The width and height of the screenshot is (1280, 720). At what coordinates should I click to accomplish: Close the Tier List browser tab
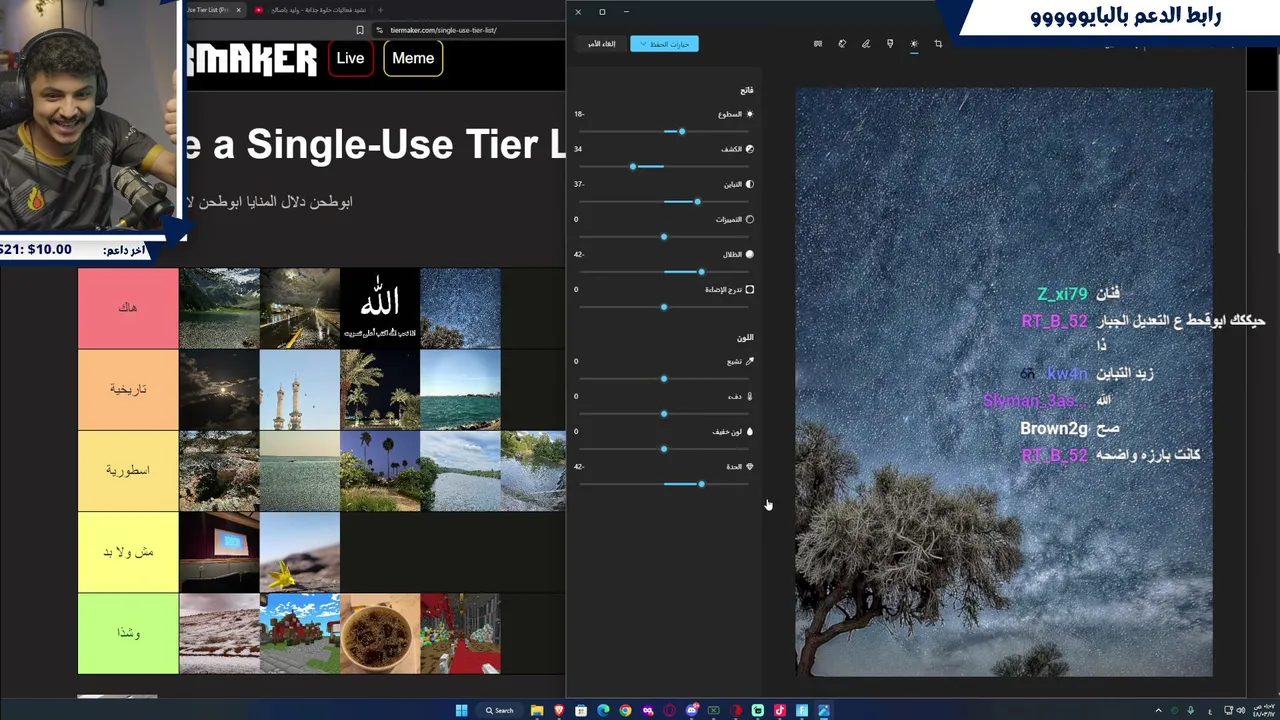238,10
